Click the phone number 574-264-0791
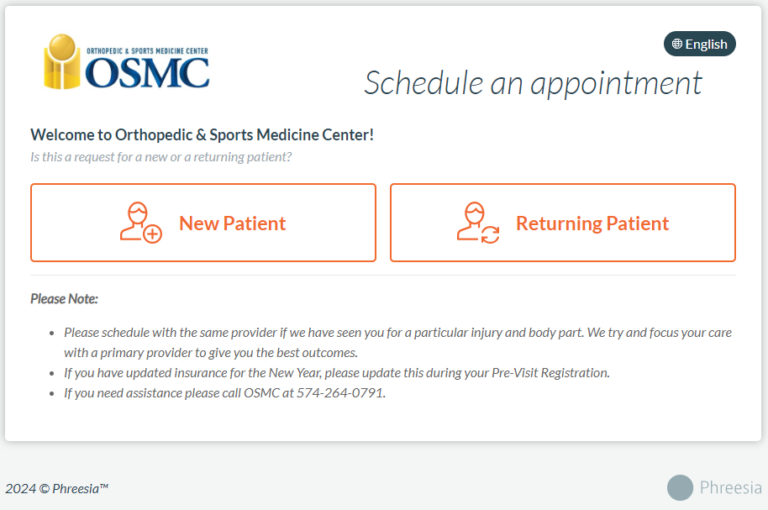 tap(340, 393)
